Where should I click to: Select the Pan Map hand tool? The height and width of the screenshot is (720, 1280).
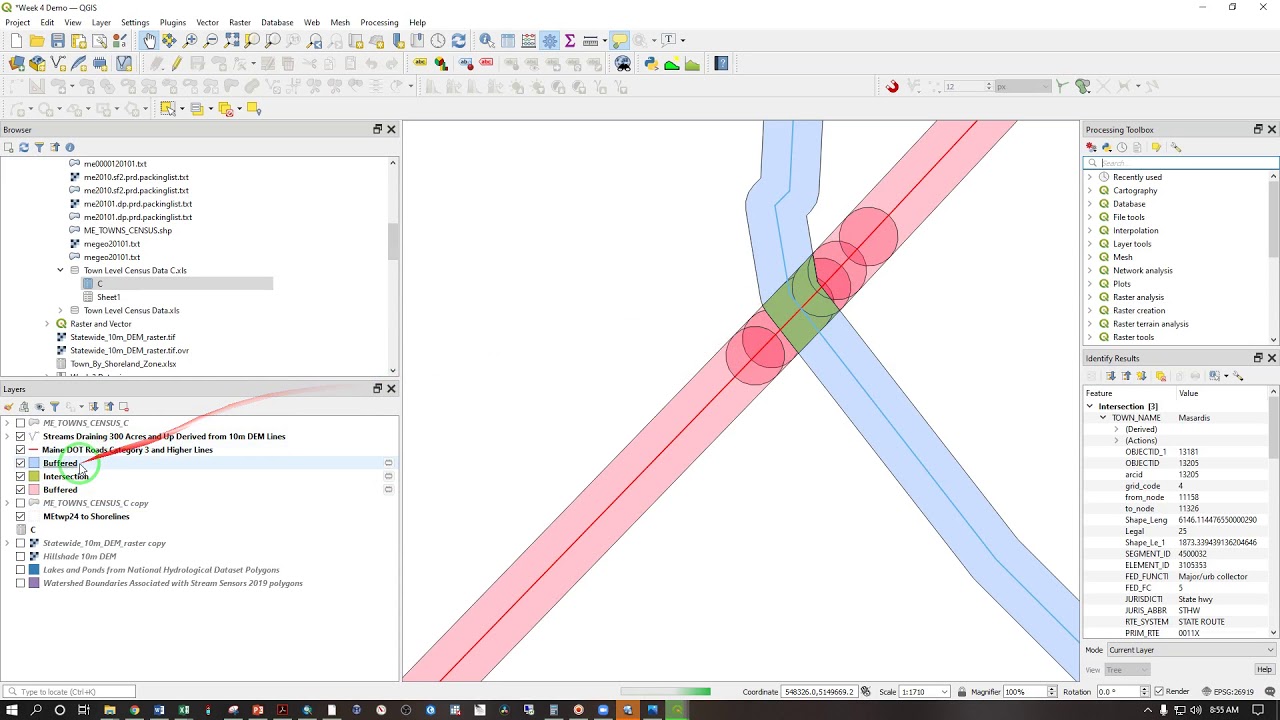tap(149, 41)
